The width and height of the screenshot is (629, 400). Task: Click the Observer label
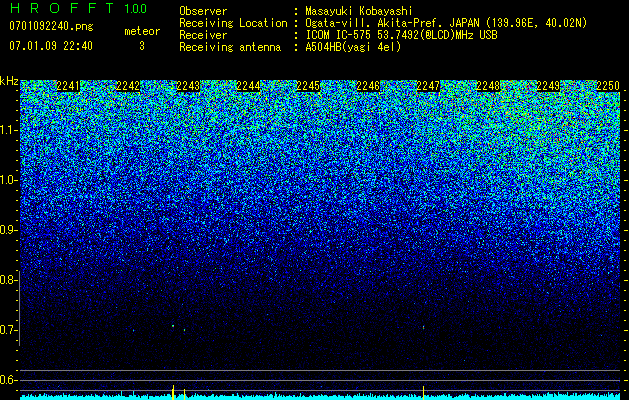click(203, 11)
